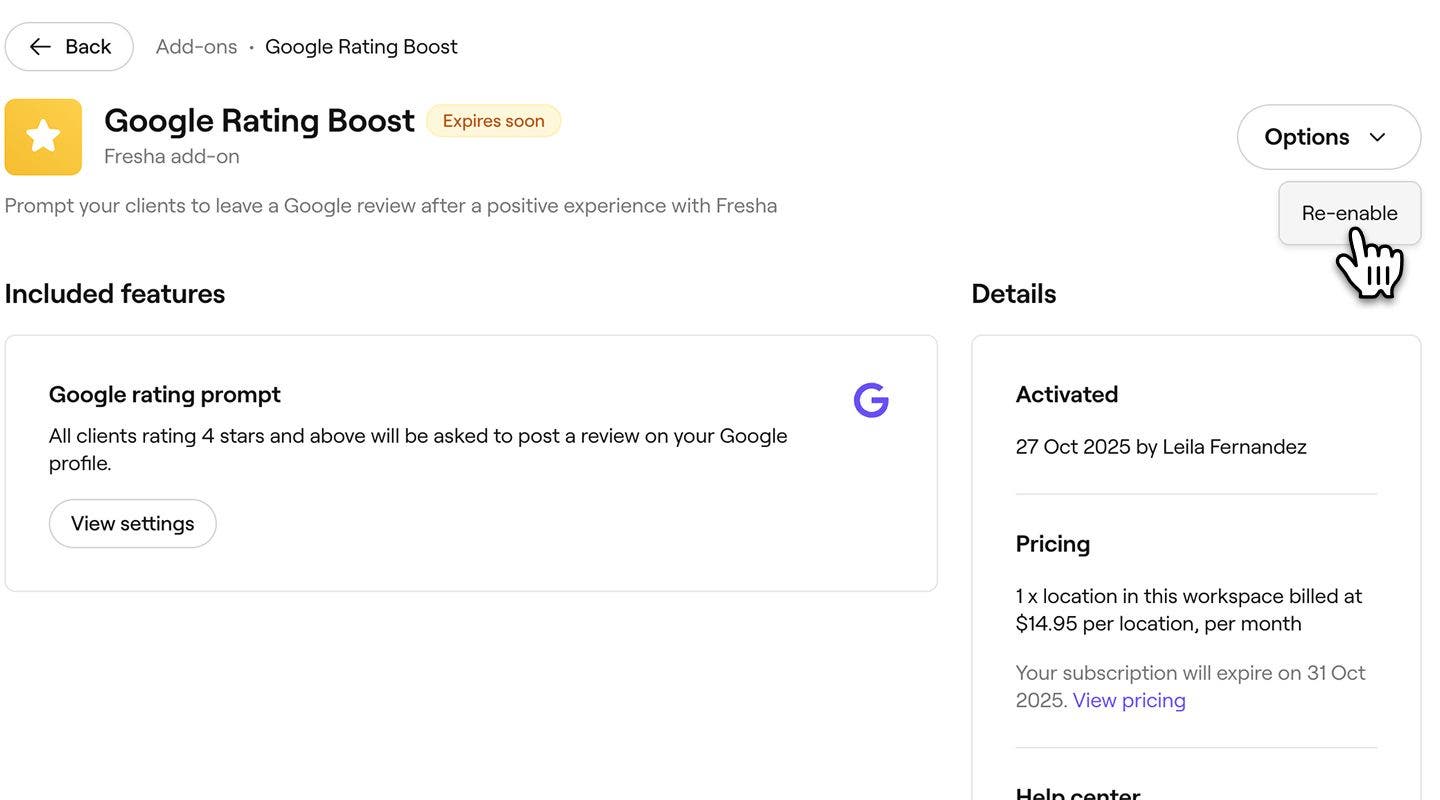
Task: Open the Options dropdown button
Action: 1327,137
